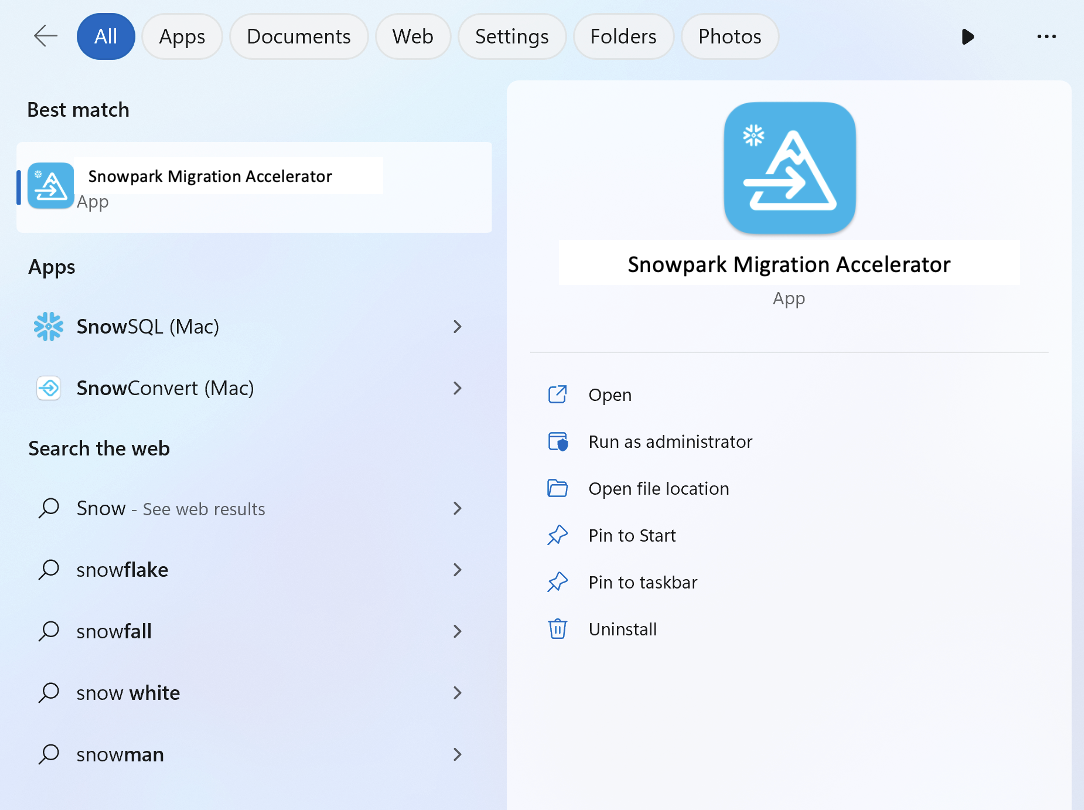
Task: Open the Settings filter tab
Action: pos(512,36)
